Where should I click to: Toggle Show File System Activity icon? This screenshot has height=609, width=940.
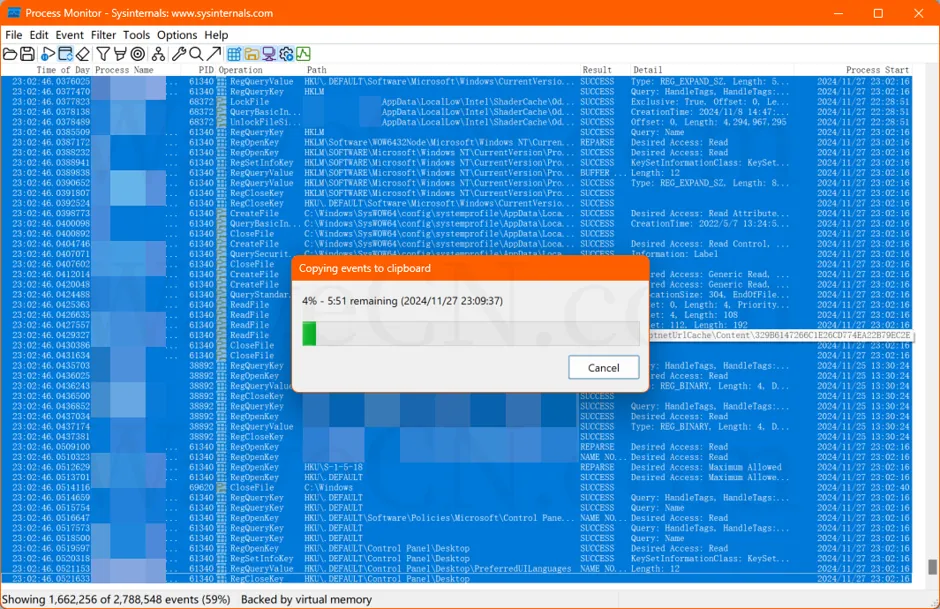pos(251,54)
